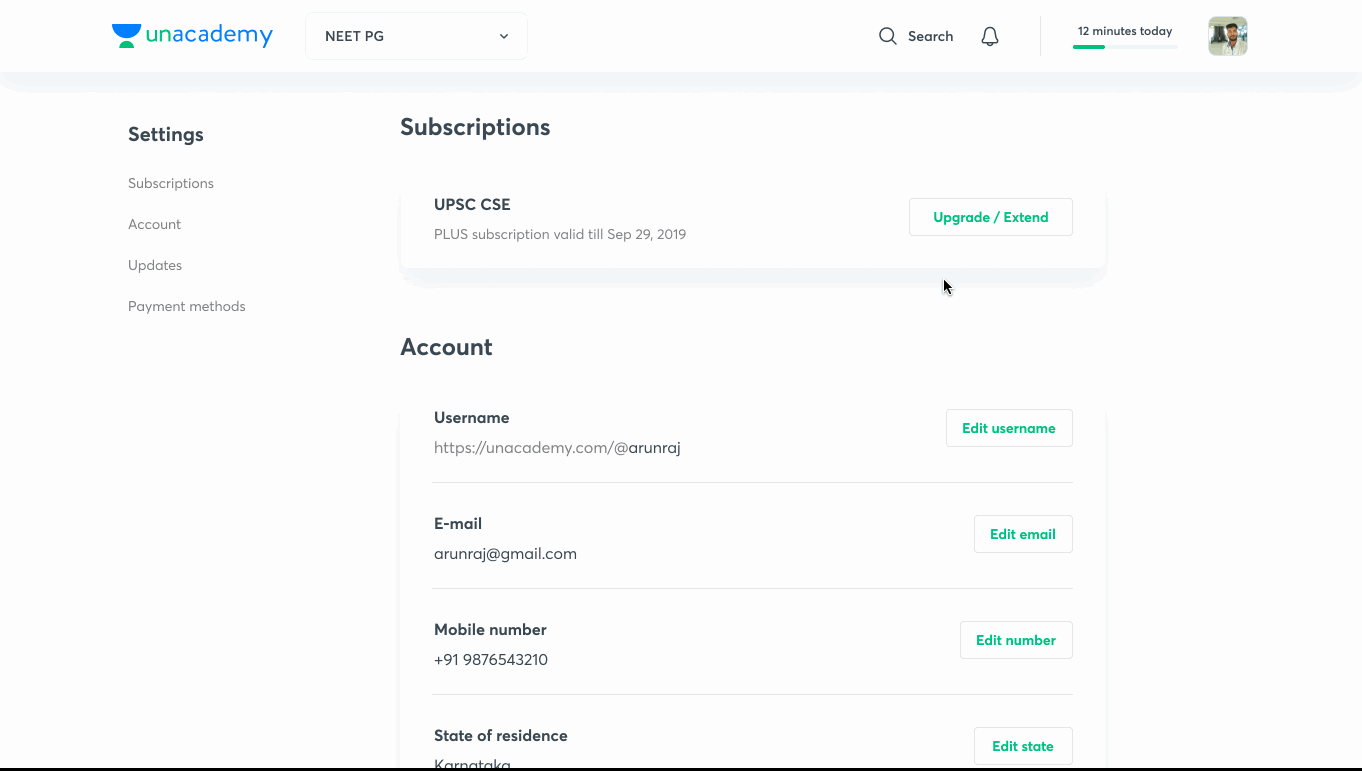The height and width of the screenshot is (771, 1362).
Task: Click Edit email button
Action: pyautogui.click(x=1023, y=534)
